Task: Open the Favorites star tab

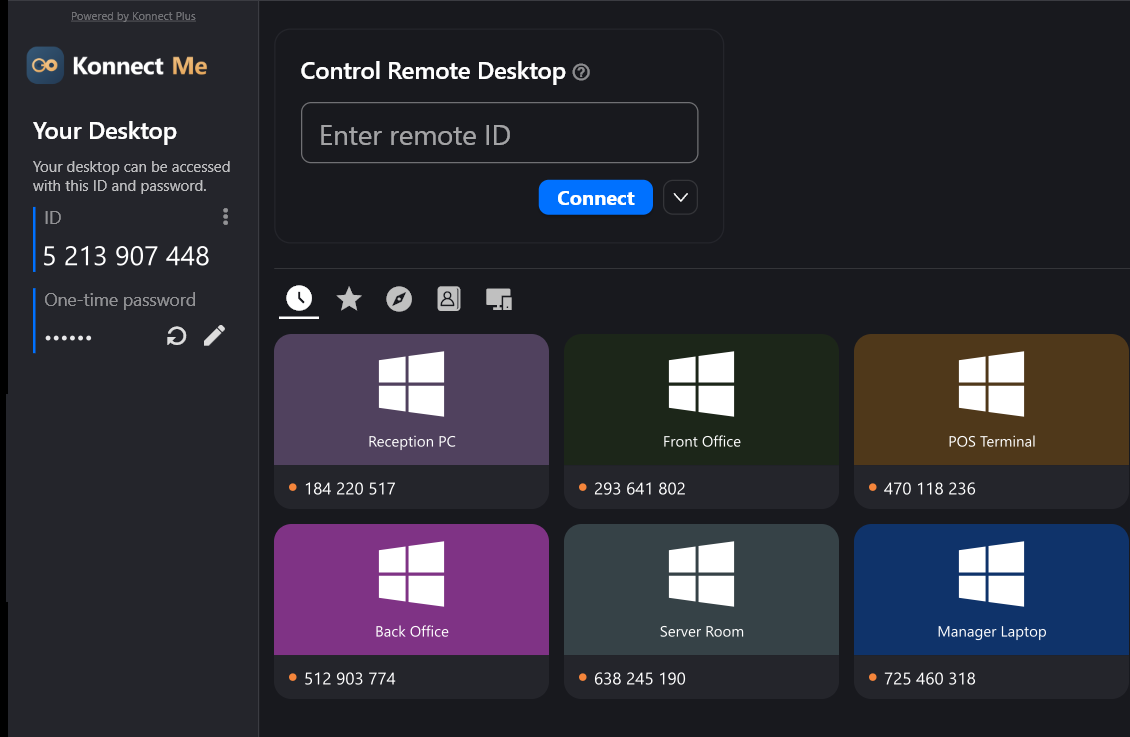Action: pos(349,298)
